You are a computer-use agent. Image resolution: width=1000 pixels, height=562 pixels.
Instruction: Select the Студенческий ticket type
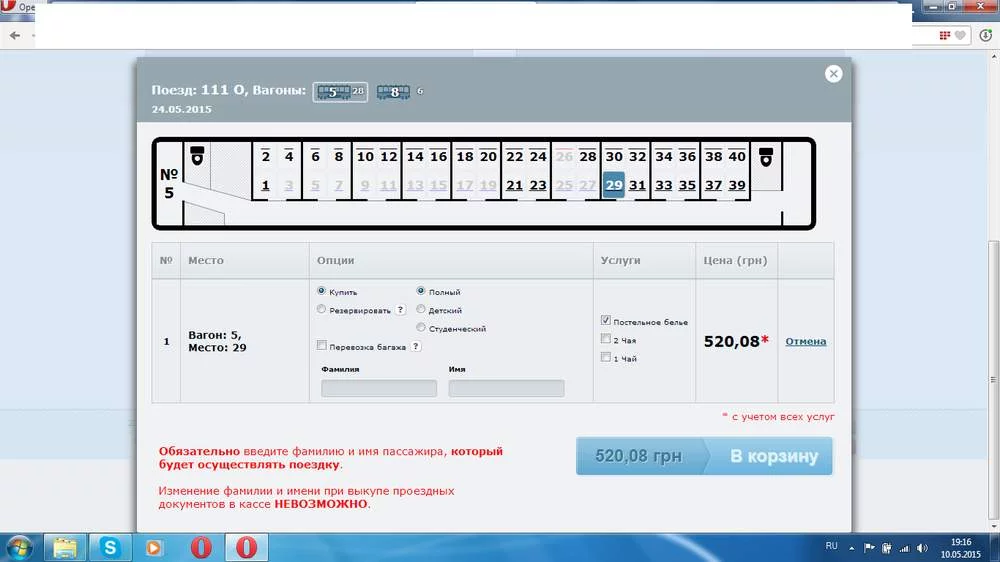[x=420, y=328]
